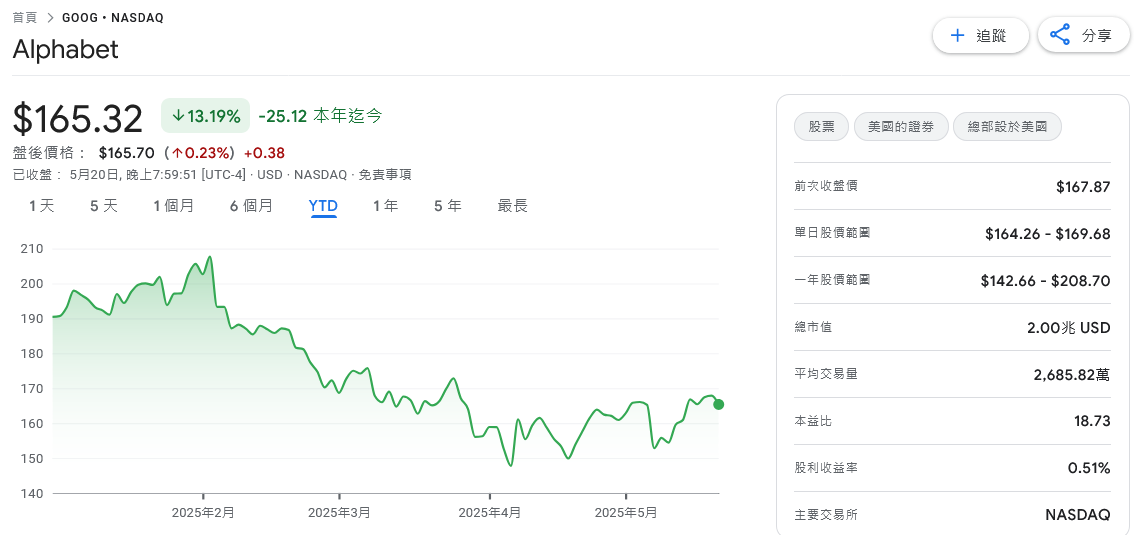This screenshot has height=535, width=1134.
Task: Select the 1天 time range tab
Action: coord(42,206)
